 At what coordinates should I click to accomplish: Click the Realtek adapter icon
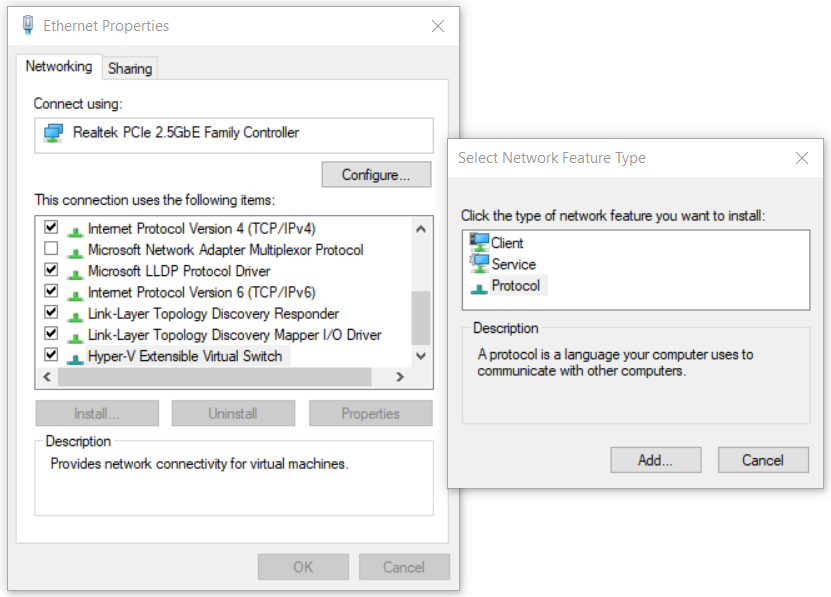click(53, 133)
